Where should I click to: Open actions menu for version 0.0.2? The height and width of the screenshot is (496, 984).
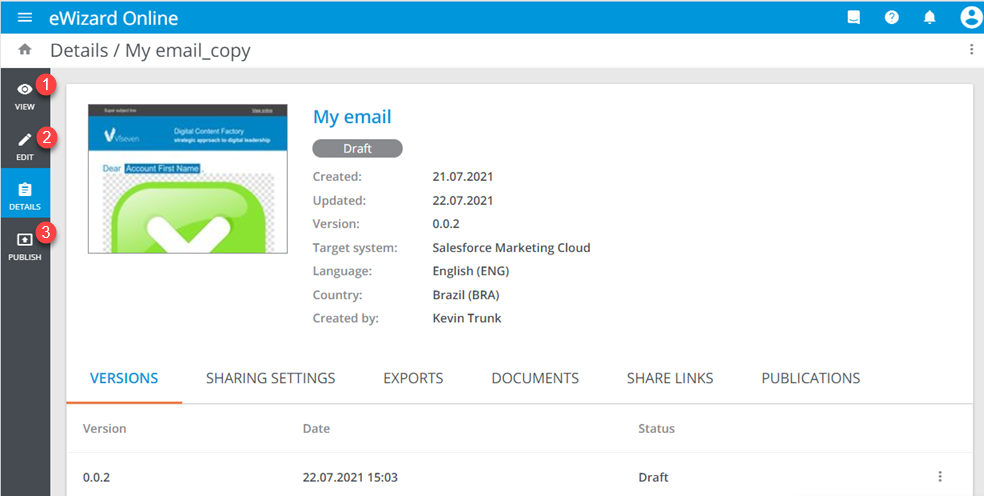pyautogui.click(x=939, y=477)
